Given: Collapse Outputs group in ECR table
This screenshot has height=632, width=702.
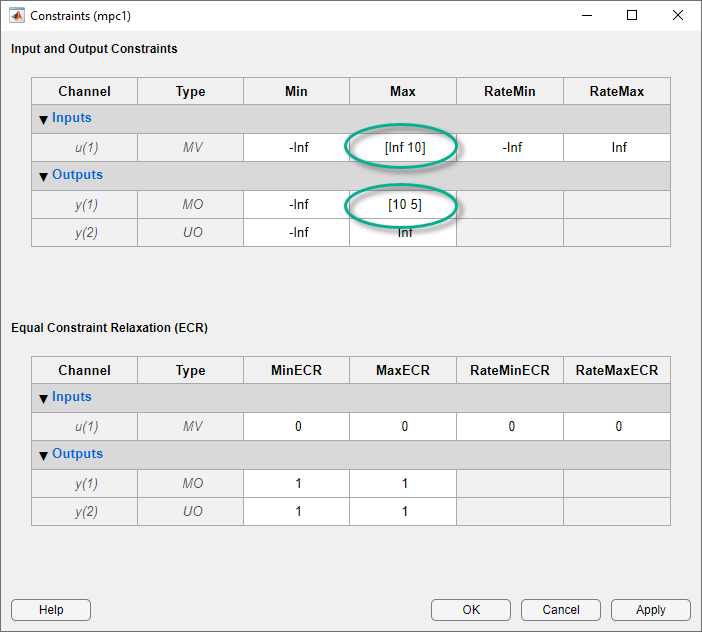Looking at the screenshot, I should [x=43, y=455].
